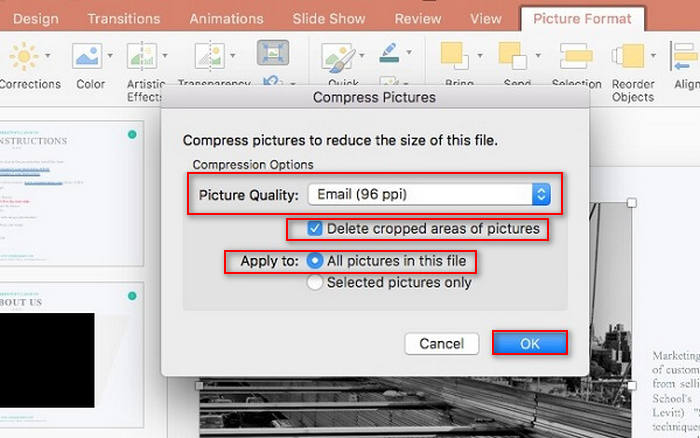
Task: Open the Picture Quality dropdown
Action: click(428, 194)
